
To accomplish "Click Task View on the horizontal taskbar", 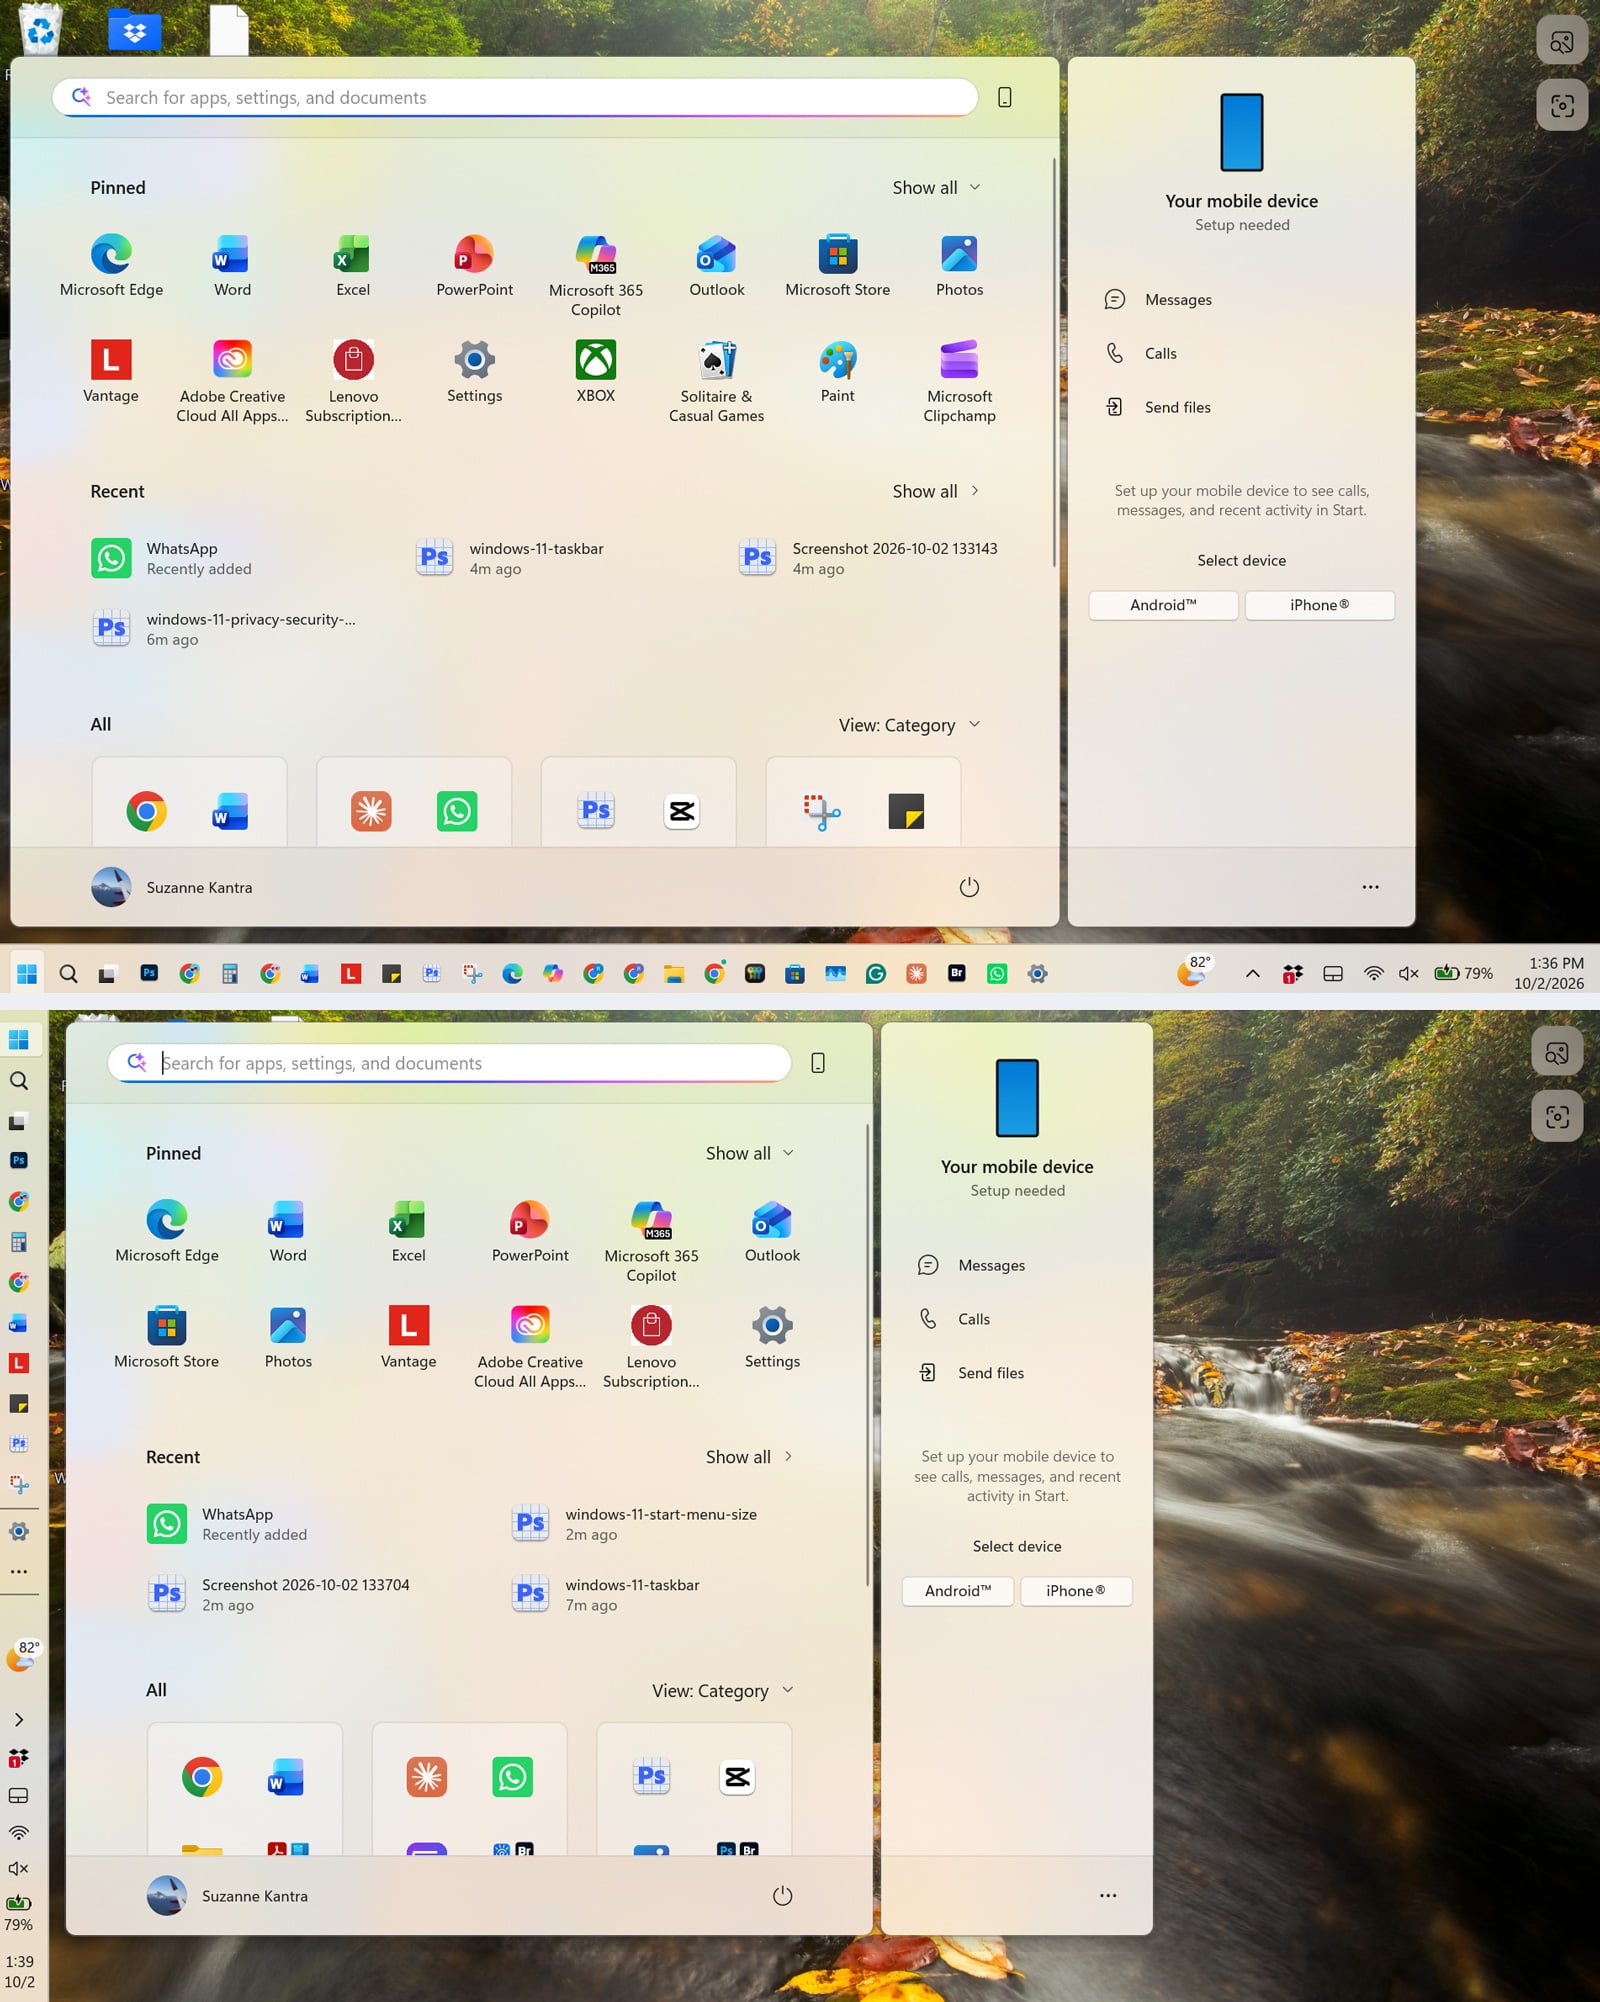I will (x=107, y=974).
